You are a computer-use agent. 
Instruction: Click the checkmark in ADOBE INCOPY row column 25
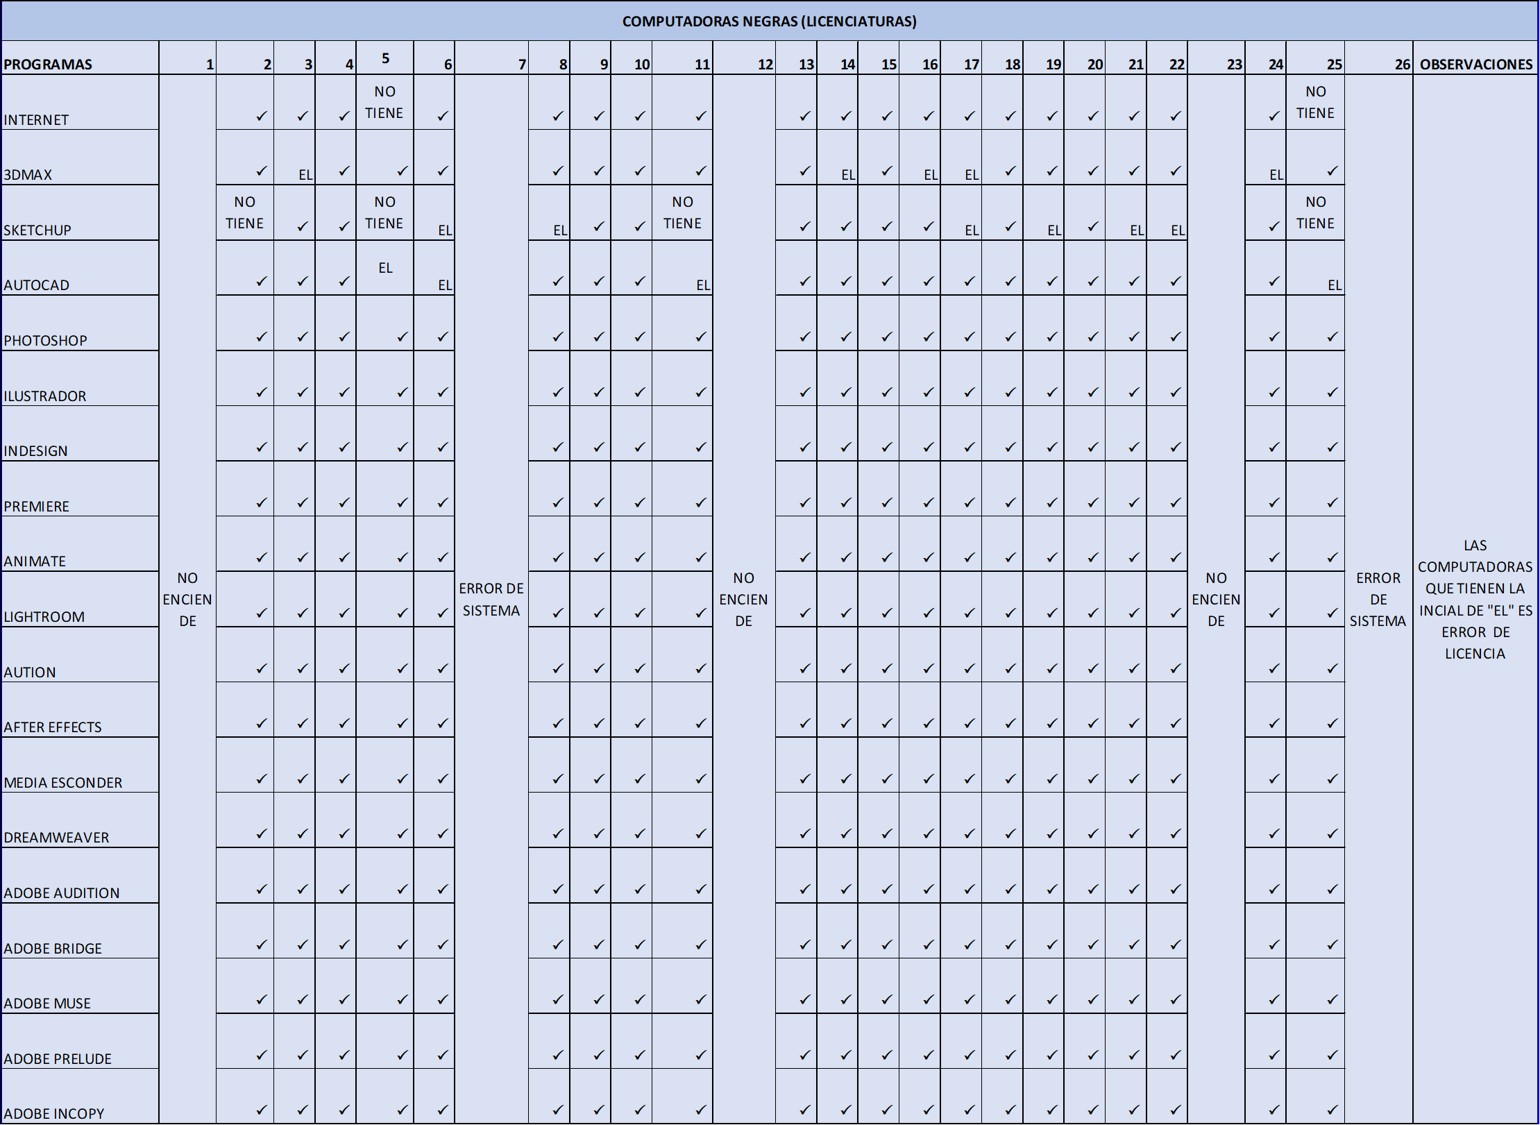click(x=1332, y=1110)
